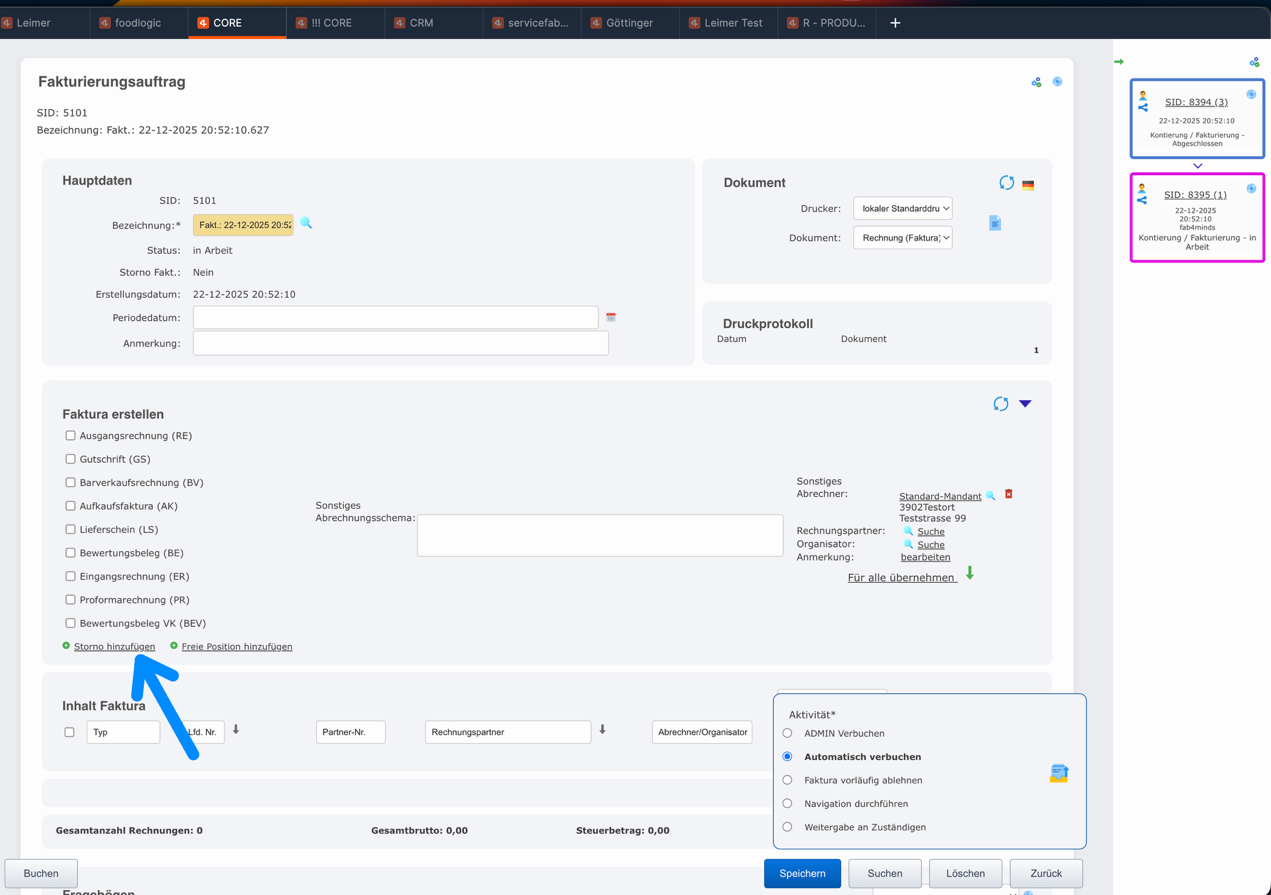Viewport: 1271px width, 895px height.
Task: Click into the Anmerkung input field
Action: 400,343
